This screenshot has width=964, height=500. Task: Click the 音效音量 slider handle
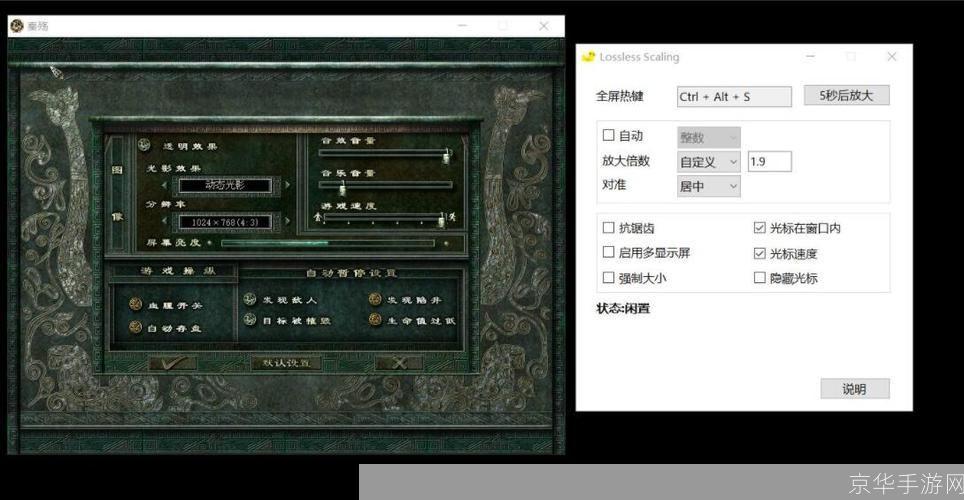click(x=447, y=156)
